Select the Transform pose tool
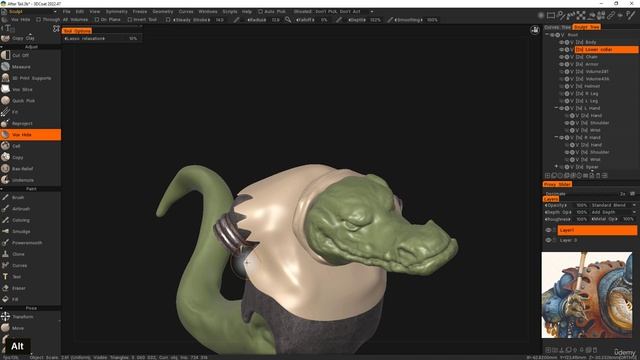This screenshot has height=360, width=640. point(31,317)
